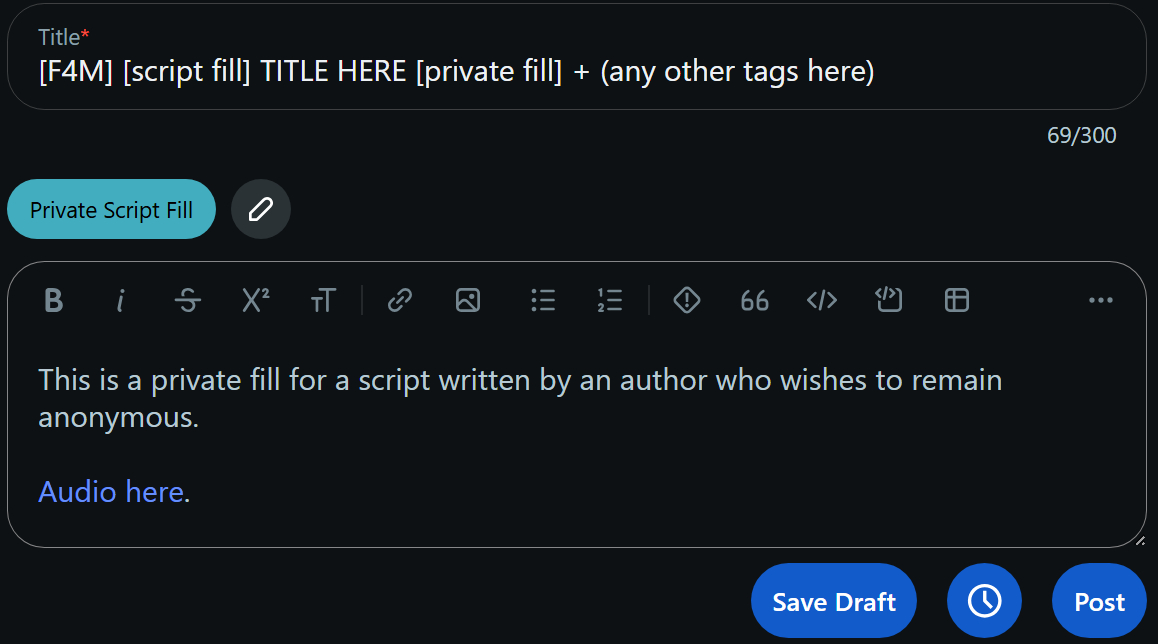Edit the post flair with pencil button
Viewport: 1158px width, 644px height.
click(x=260, y=210)
